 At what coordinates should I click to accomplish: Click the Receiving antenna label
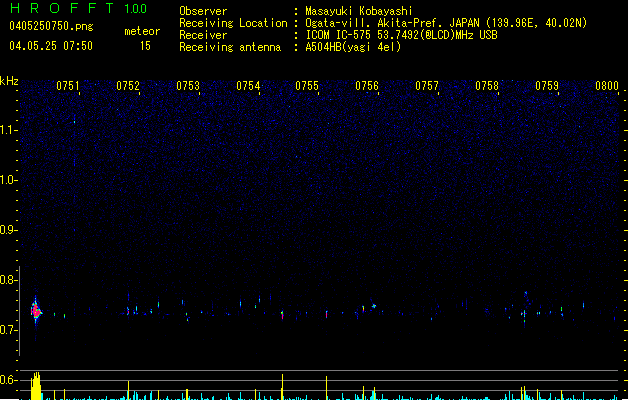230,47
